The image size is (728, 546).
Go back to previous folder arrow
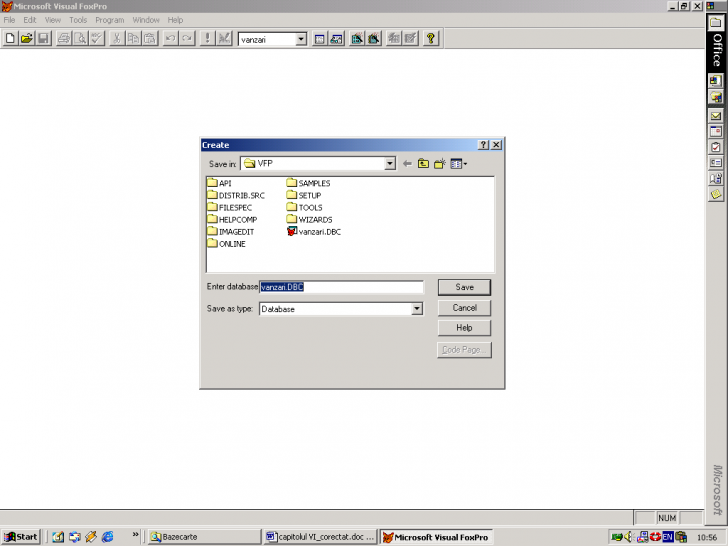click(407, 163)
